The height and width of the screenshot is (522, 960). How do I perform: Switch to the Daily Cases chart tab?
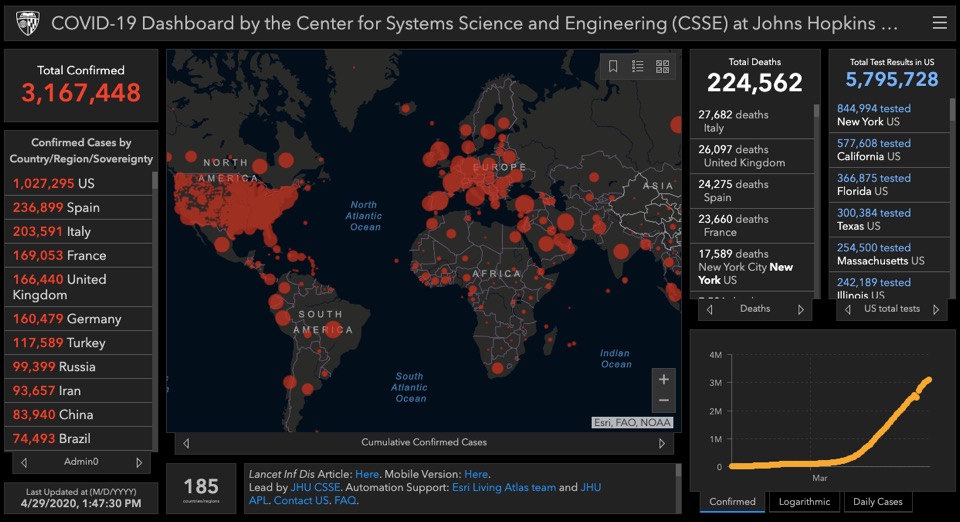tap(877, 502)
